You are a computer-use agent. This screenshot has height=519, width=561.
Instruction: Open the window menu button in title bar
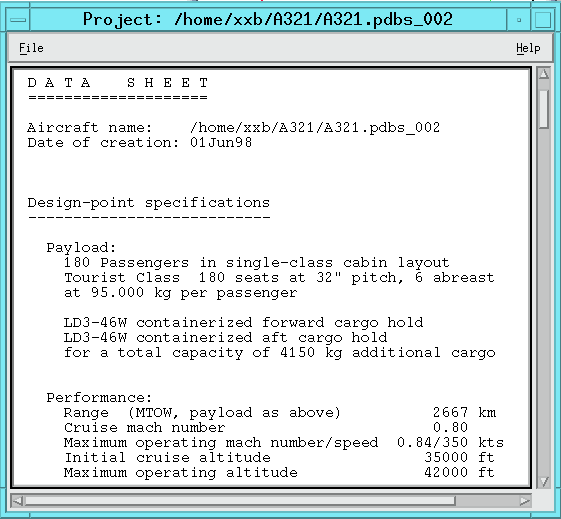[x=18, y=20]
